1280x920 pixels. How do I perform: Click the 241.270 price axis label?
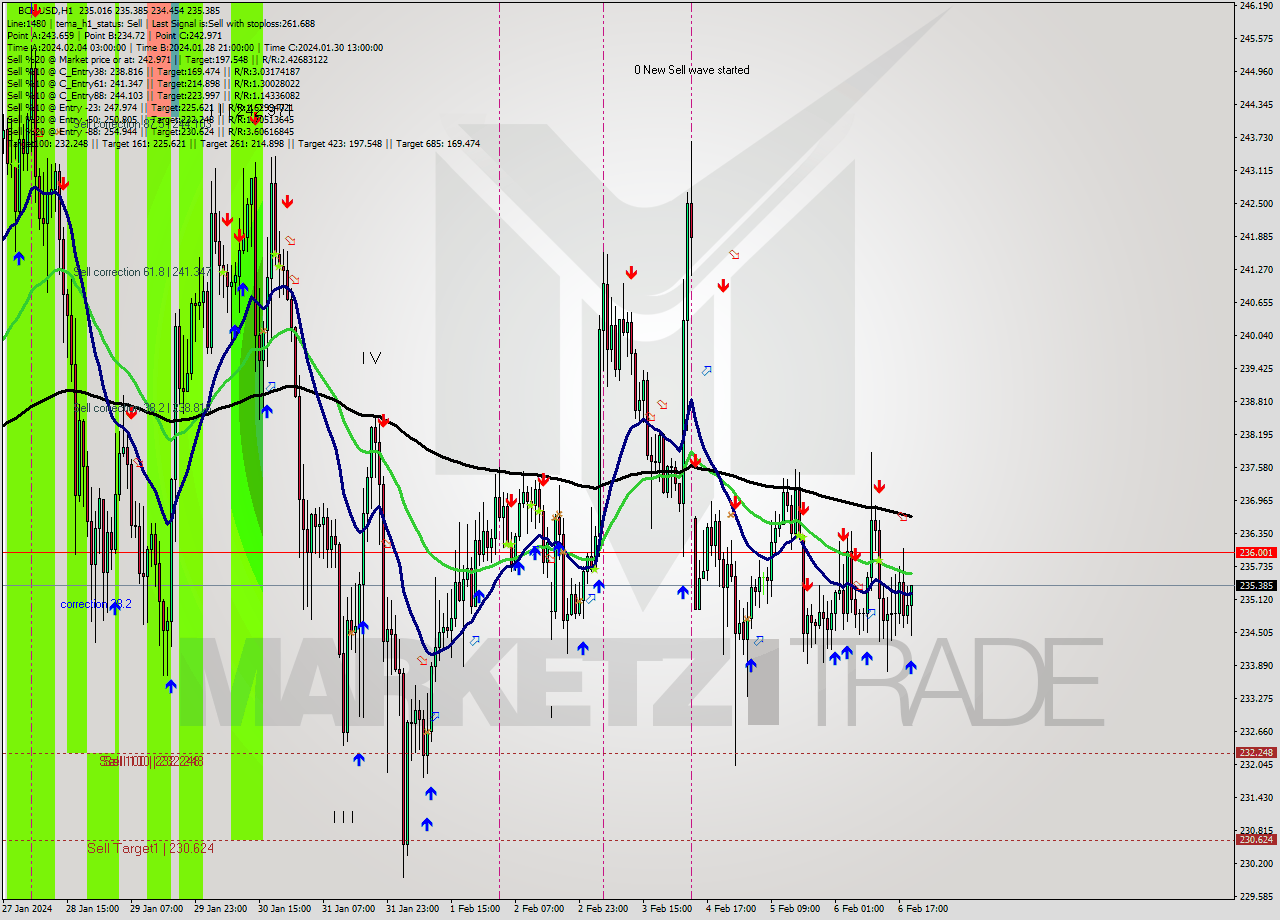coord(1255,270)
